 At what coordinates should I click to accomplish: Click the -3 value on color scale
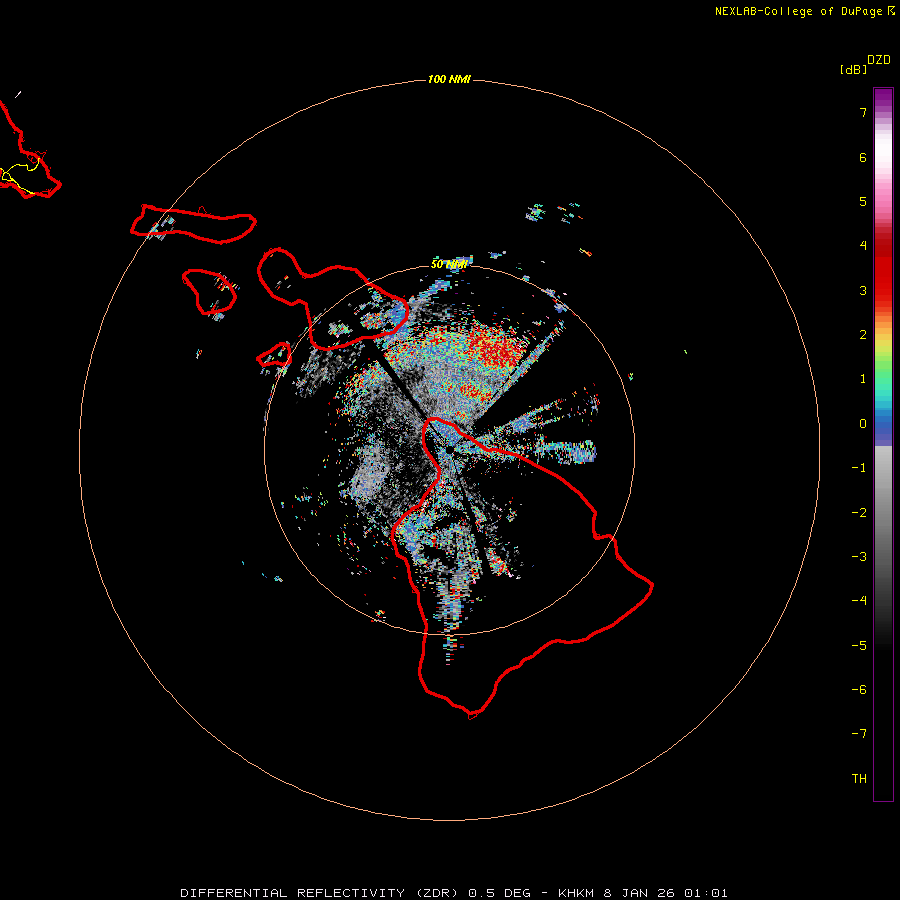point(859,557)
